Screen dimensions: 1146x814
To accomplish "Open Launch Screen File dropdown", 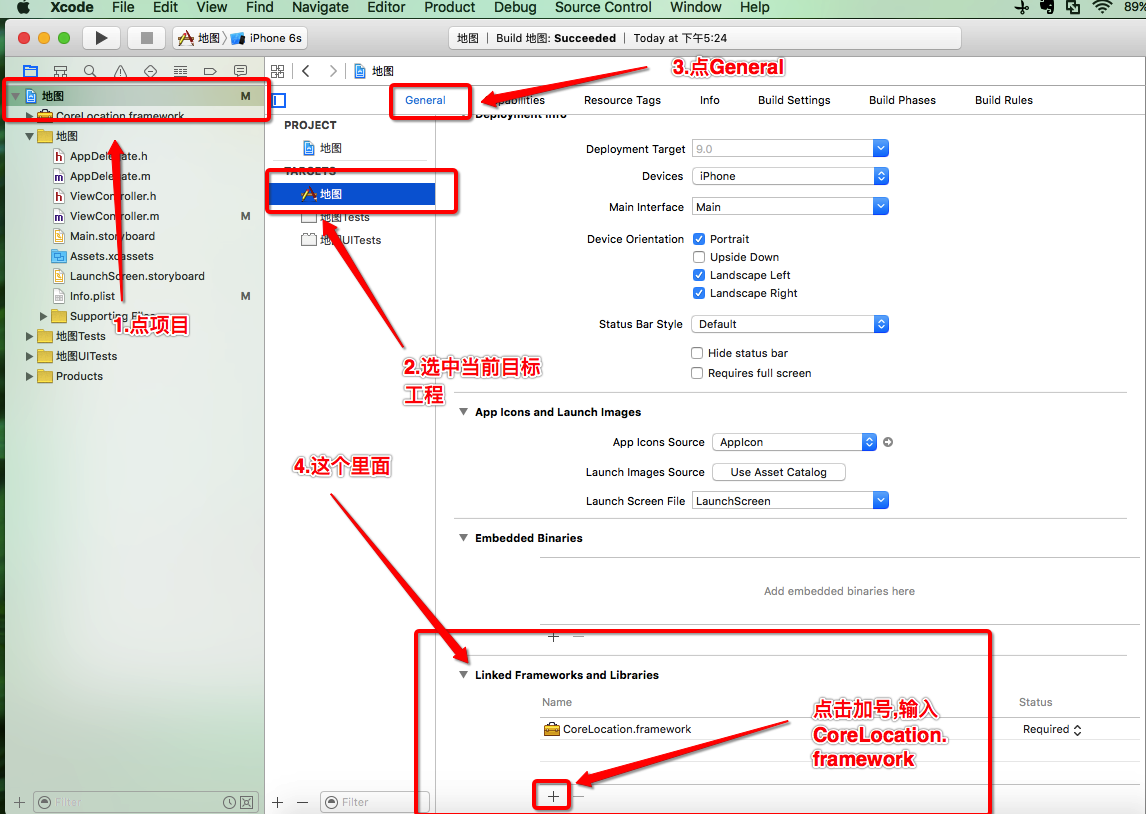I will pyautogui.click(x=881, y=501).
